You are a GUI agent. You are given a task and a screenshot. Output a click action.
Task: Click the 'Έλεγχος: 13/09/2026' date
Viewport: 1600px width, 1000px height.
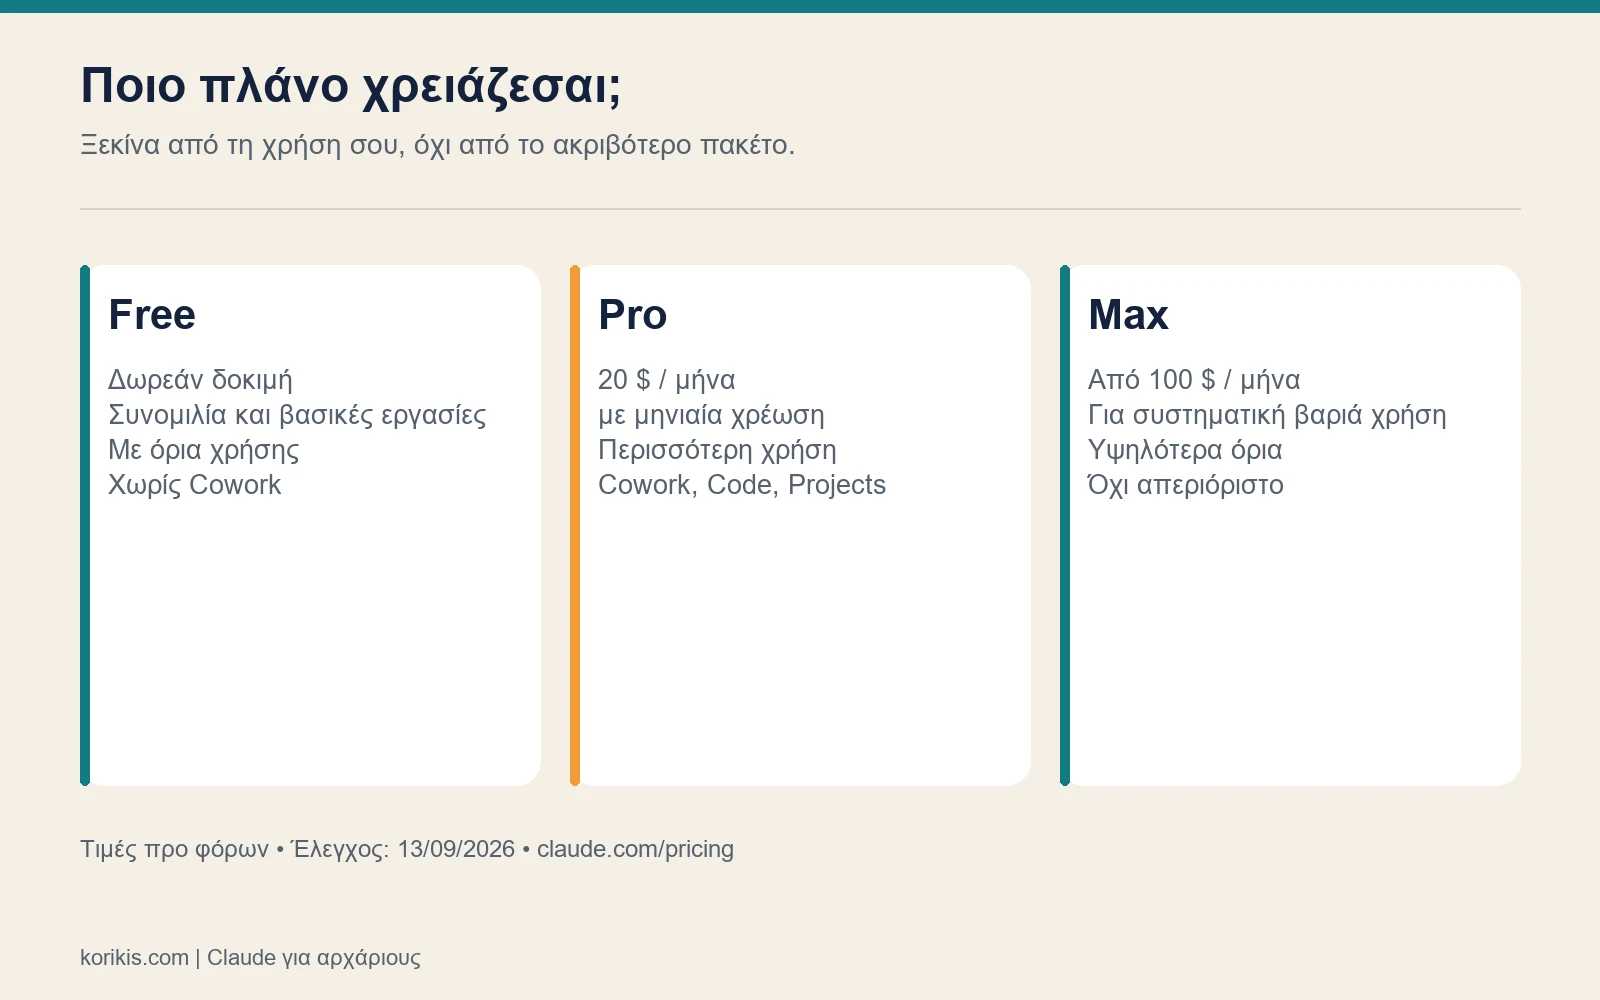(x=403, y=849)
